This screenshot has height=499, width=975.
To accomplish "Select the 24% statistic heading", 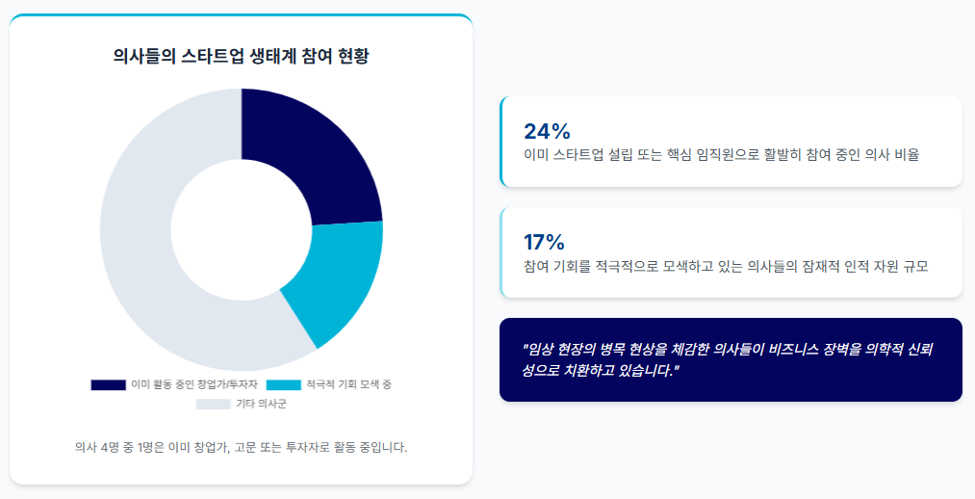I will pos(547,131).
